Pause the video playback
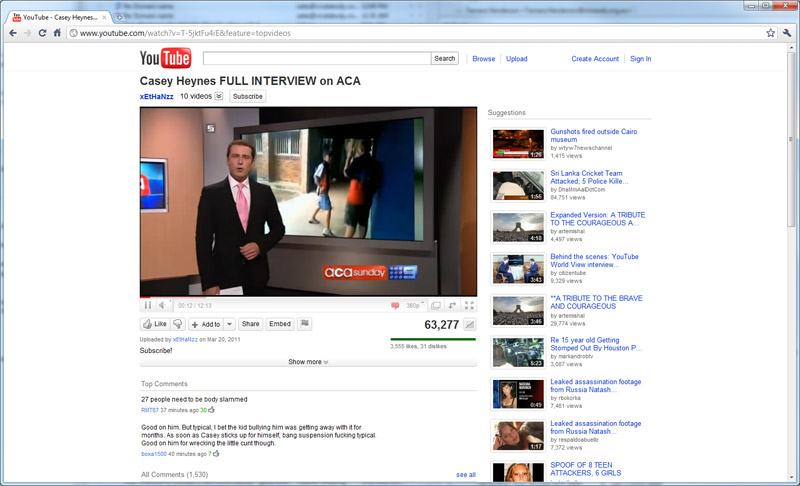Image resolution: width=800 pixels, height=486 pixels. pos(147,305)
